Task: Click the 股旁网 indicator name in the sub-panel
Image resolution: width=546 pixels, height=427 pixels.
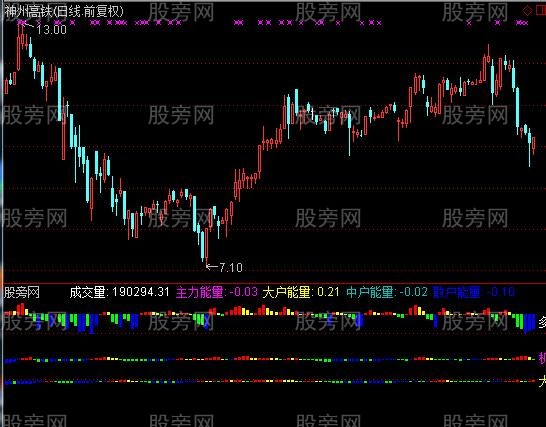Action: point(22,292)
